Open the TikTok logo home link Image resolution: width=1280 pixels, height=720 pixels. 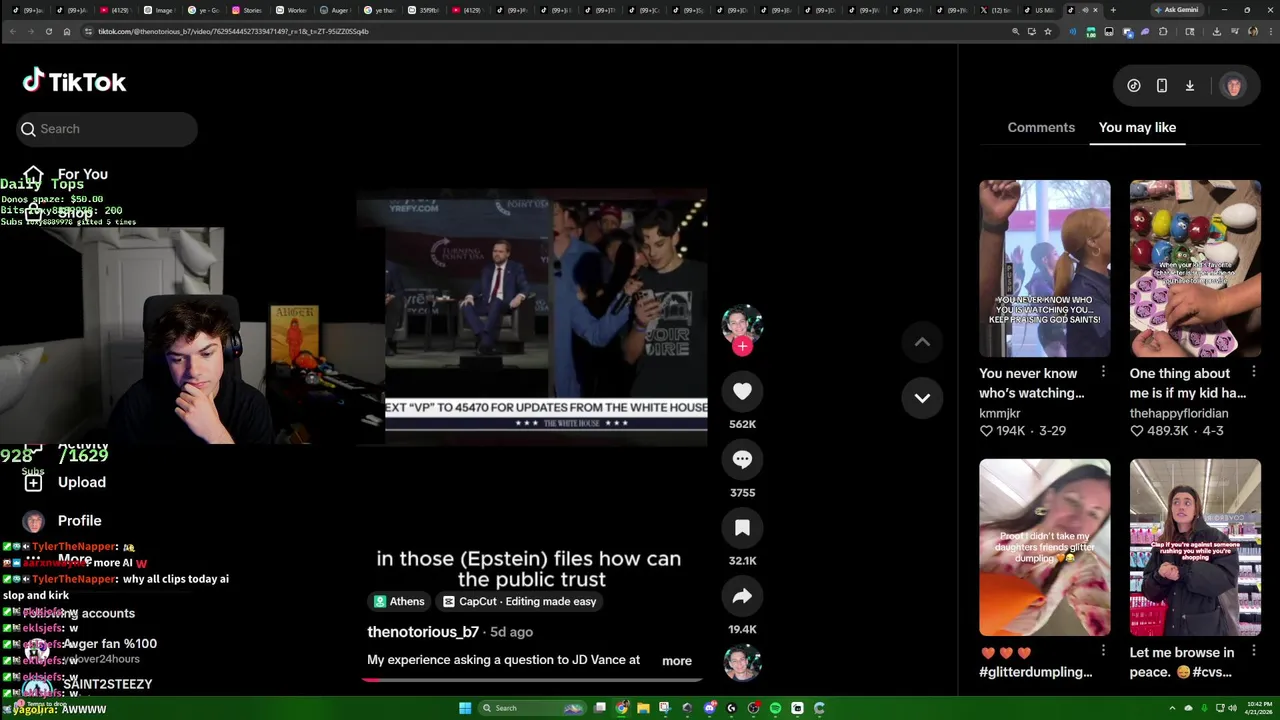pos(75,82)
